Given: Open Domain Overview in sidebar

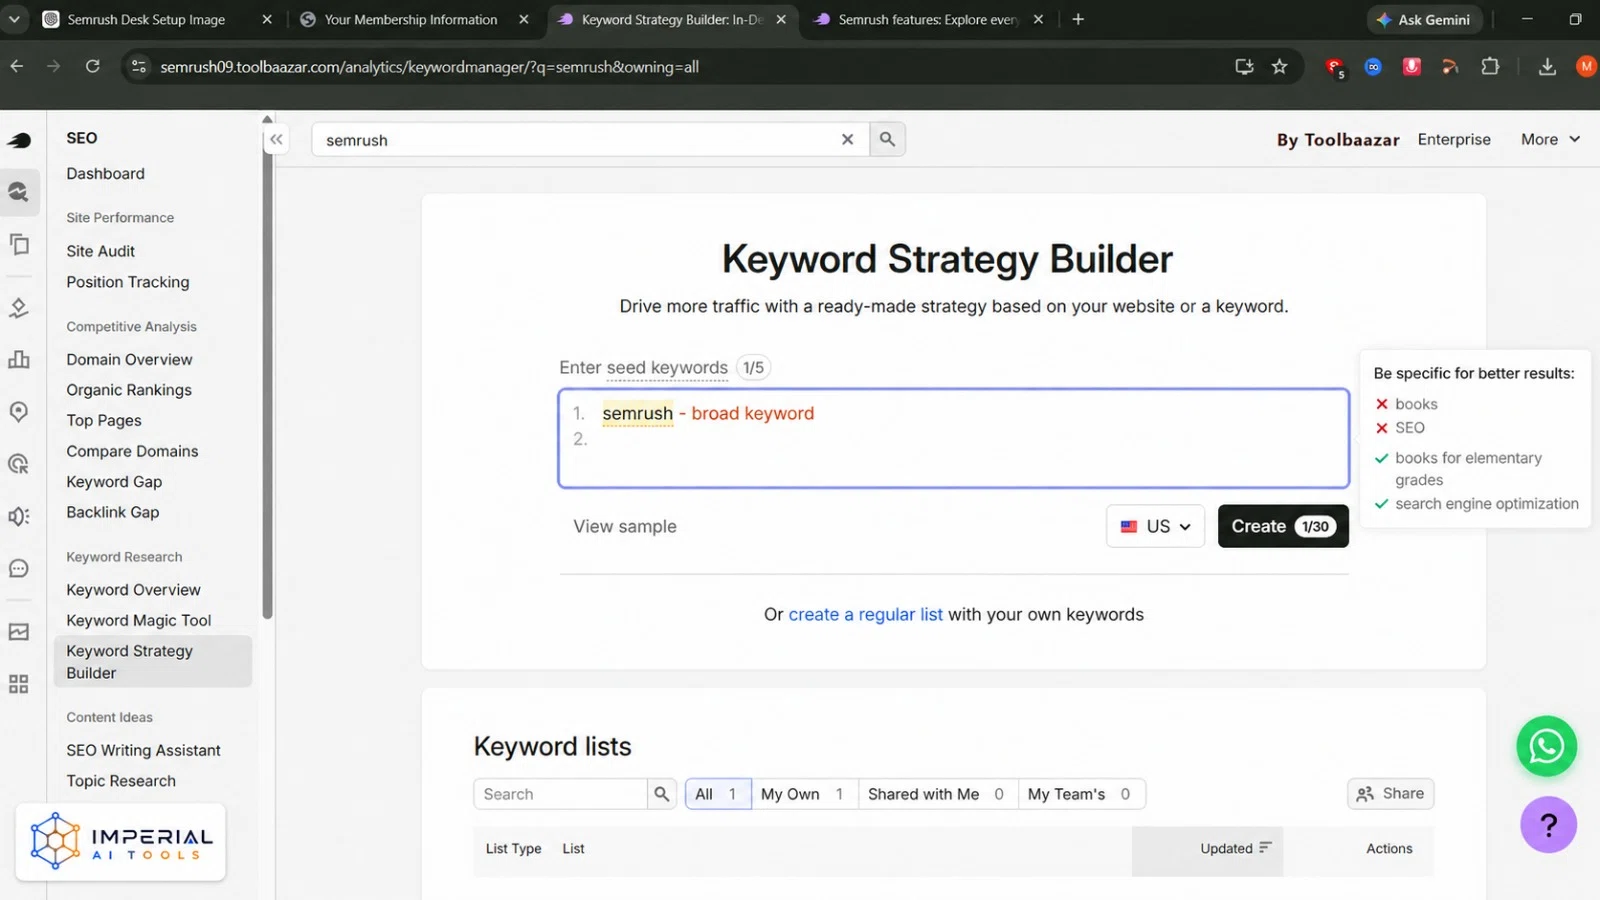Looking at the screenshot, I should click(x=129, y=359).
